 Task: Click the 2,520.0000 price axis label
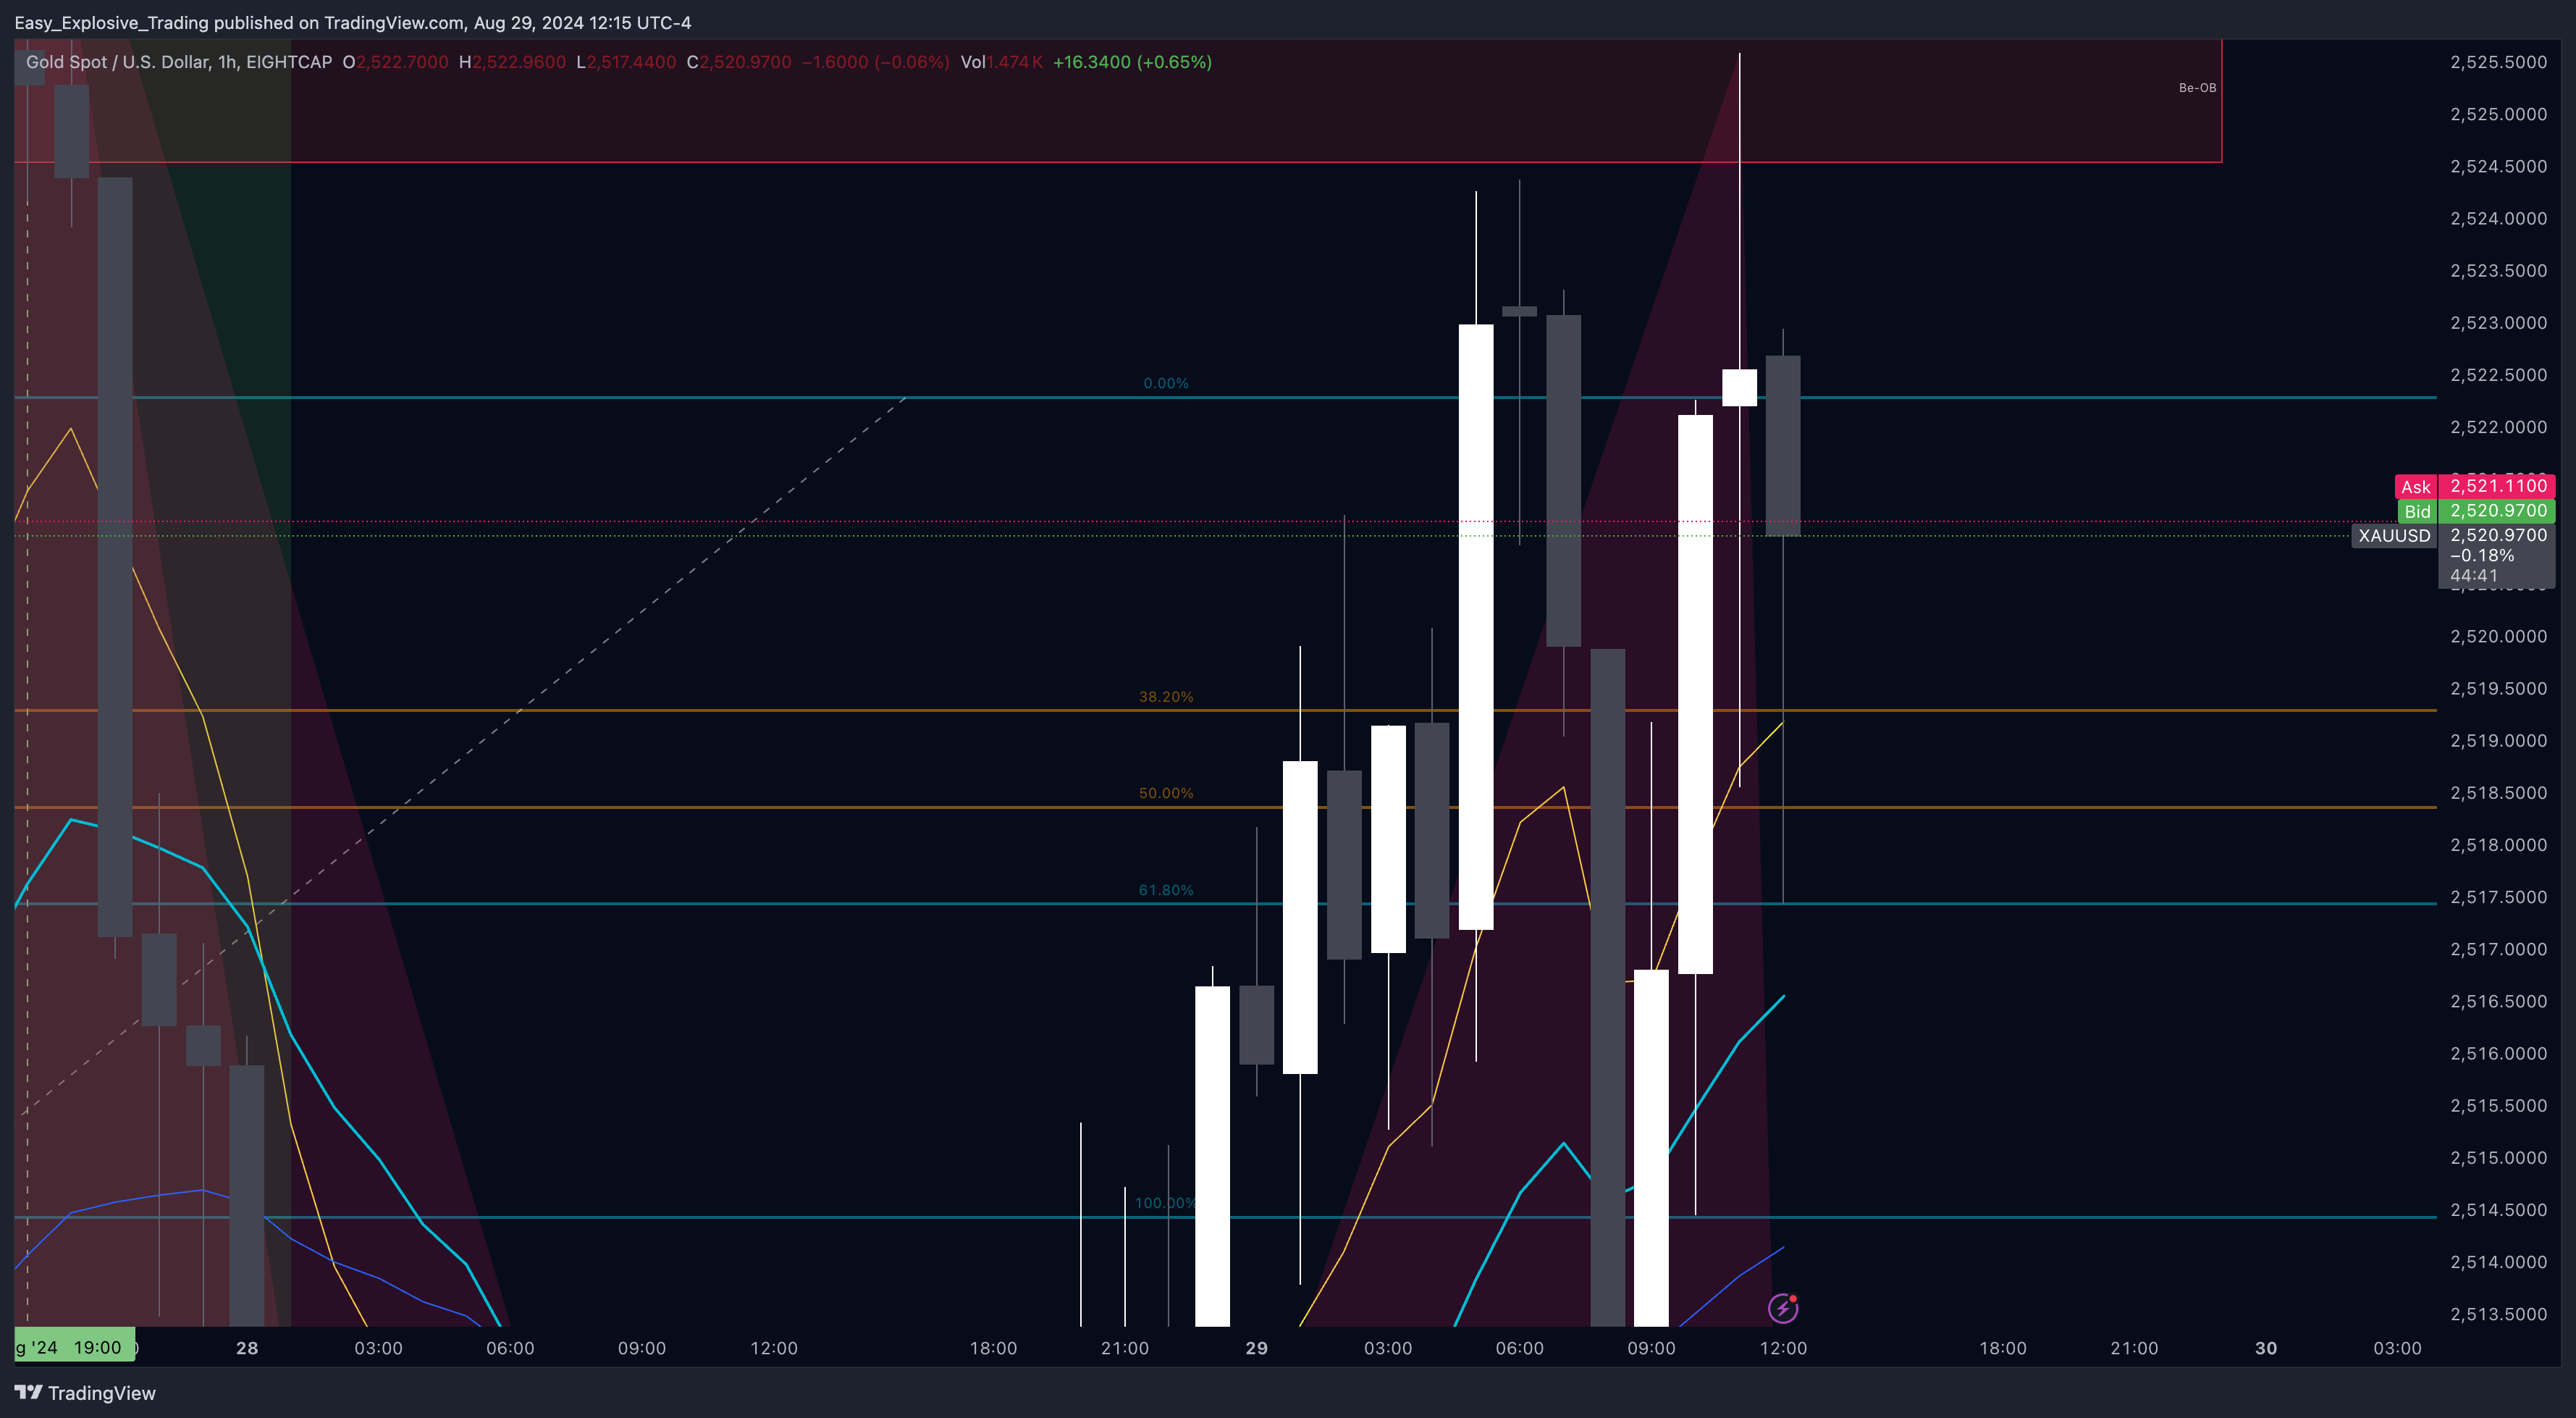(2498, 636)
